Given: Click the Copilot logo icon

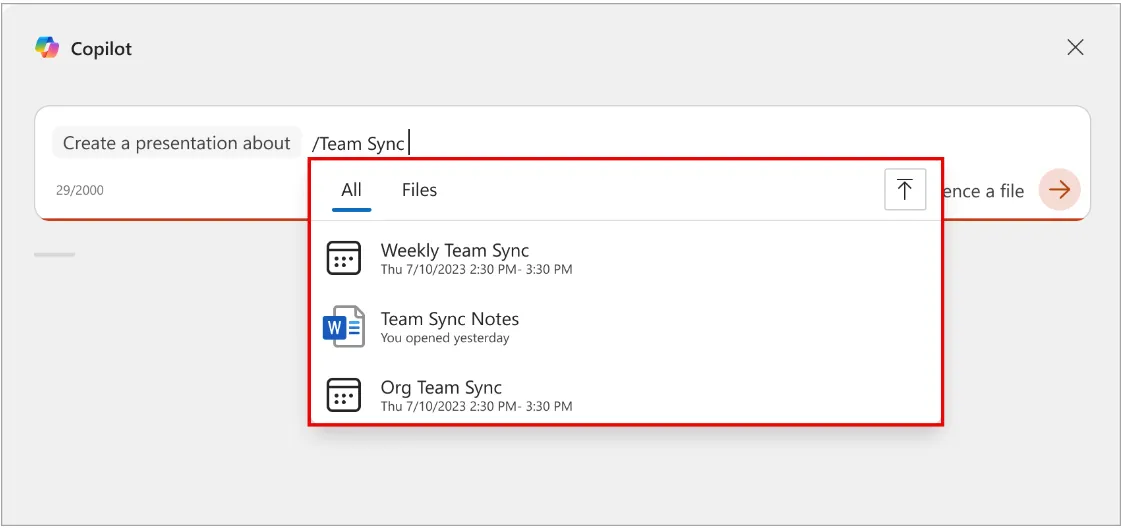Looking at the screenshot, I should pyautogui.click(x=47, y=48).
